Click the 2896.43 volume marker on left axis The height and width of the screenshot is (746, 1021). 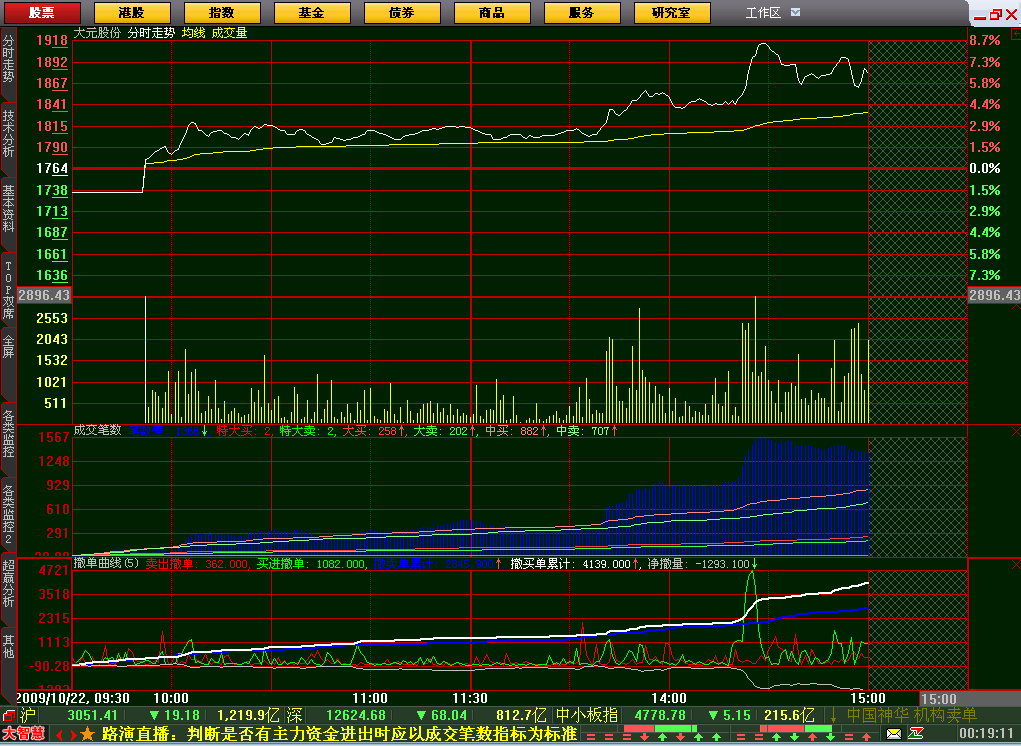pyautogui.click(x=44, y=295)
